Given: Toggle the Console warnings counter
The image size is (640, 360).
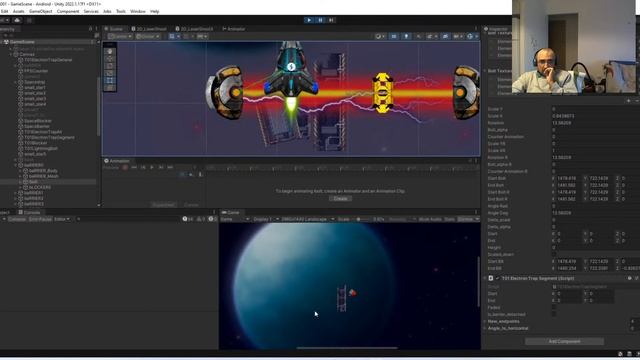Looking at the screenshot, I should (x=201, y=219).
